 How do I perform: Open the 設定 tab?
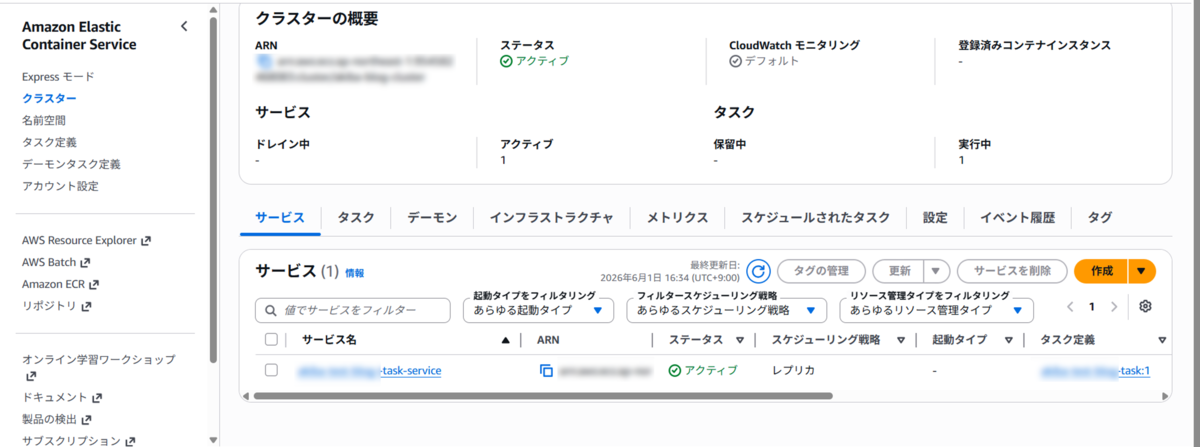click(935, 218)
